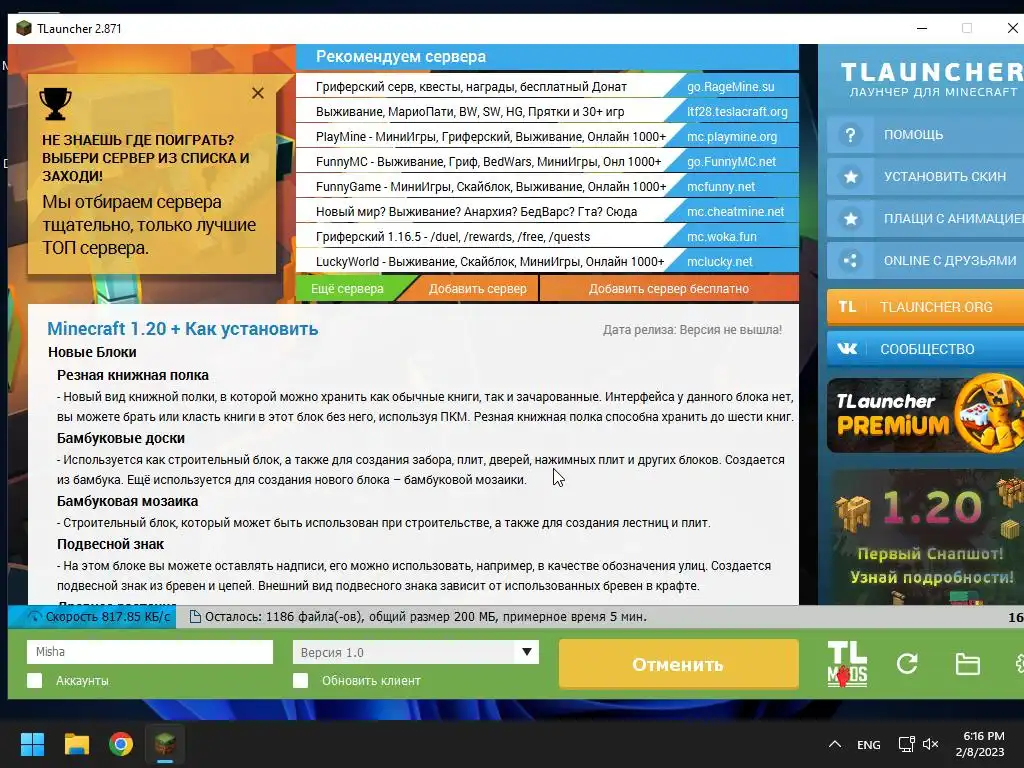Select the PlayMine - МиниИгры server row
The height and width of the screenshot is (768, 1024).
pyautogui.click(x=547, y=136)
